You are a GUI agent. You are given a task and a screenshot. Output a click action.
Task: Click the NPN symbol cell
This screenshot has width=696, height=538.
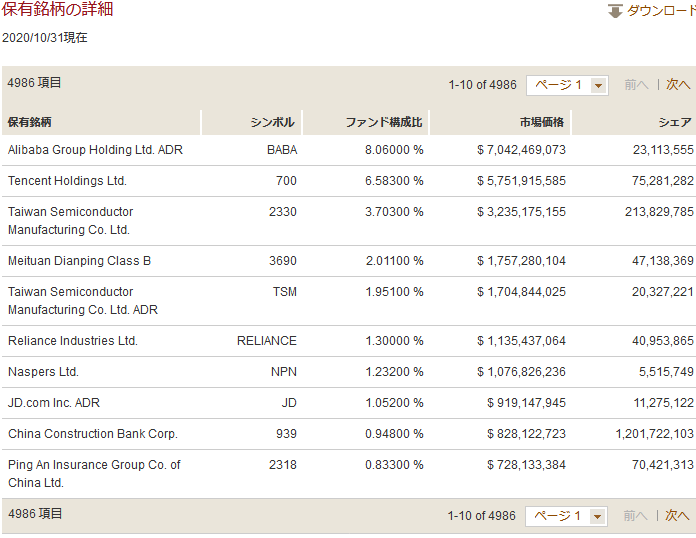click(x=284, y=372)
